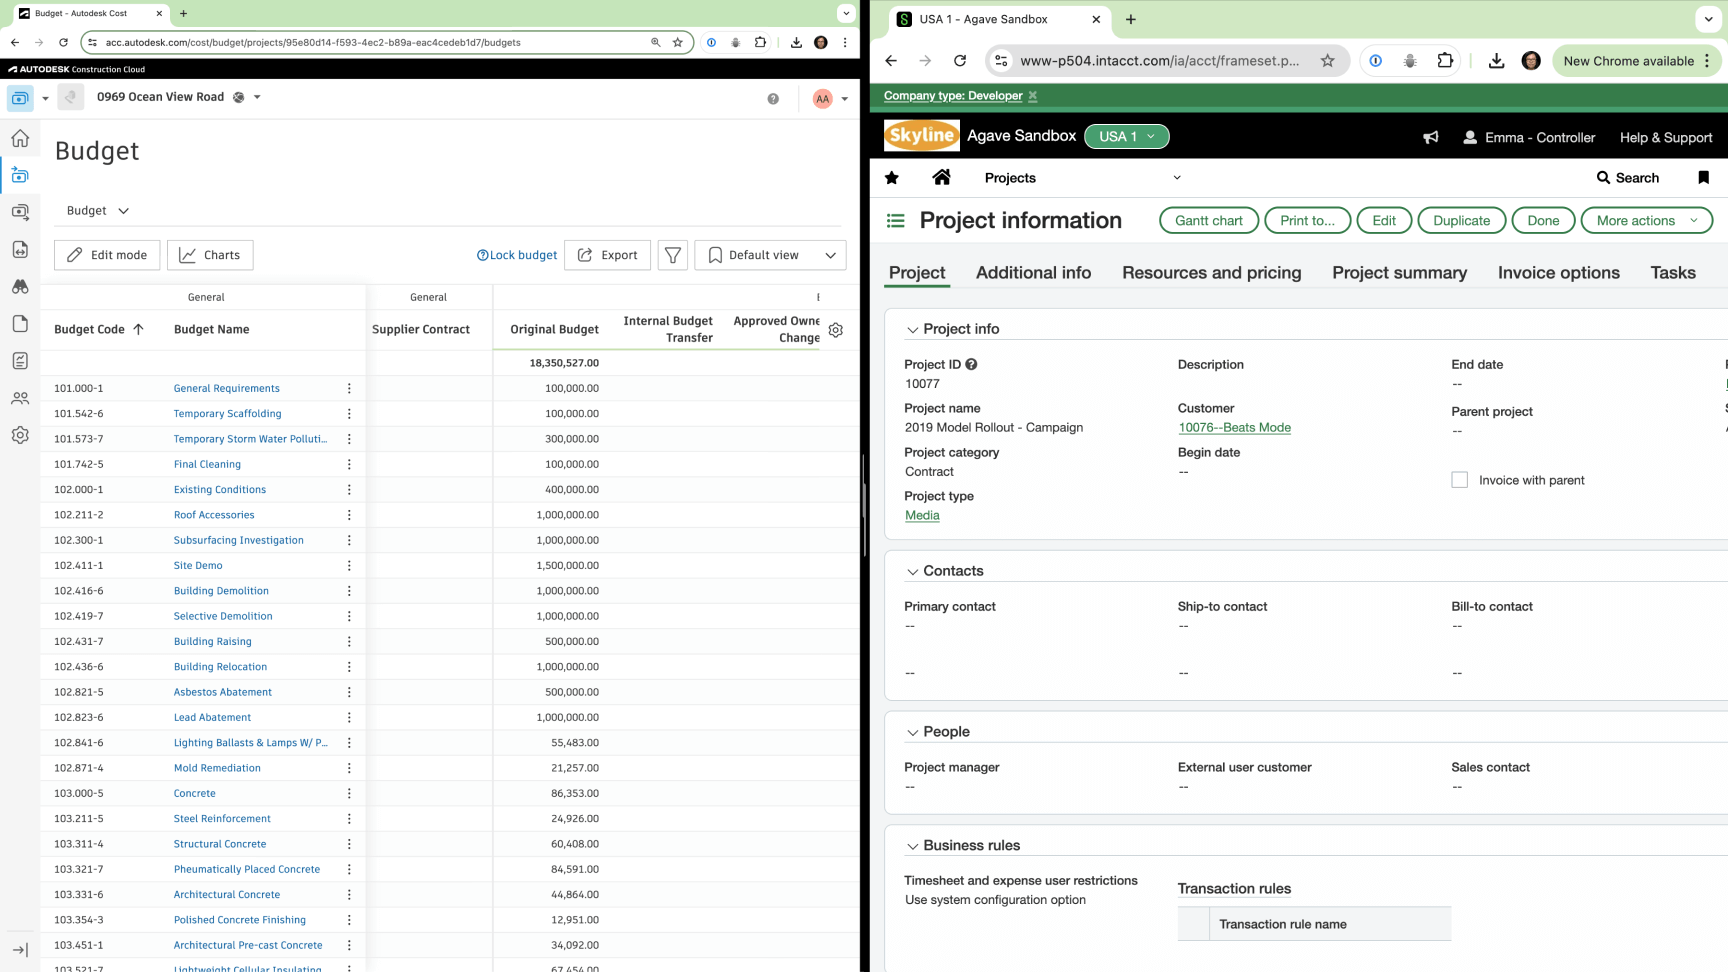Image resolution: width=1728 pixels, height=972 pixels.
Task: Click the Project ID help icon
Action: pos(971,364)
